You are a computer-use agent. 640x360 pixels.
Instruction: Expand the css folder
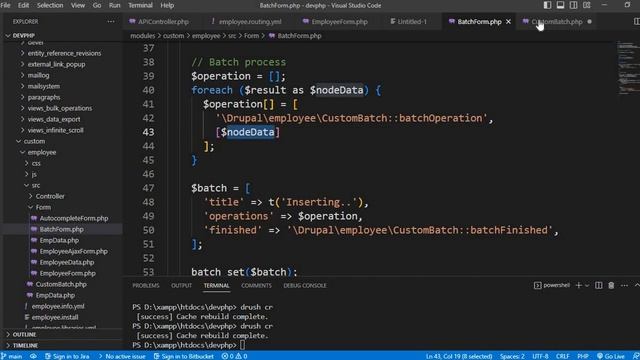pyautogui.click(x=36, y=163)
